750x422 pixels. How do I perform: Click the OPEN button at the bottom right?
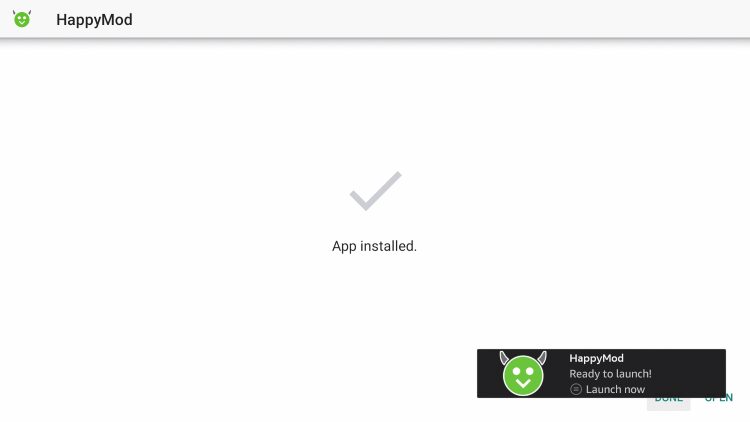(718, 400)
